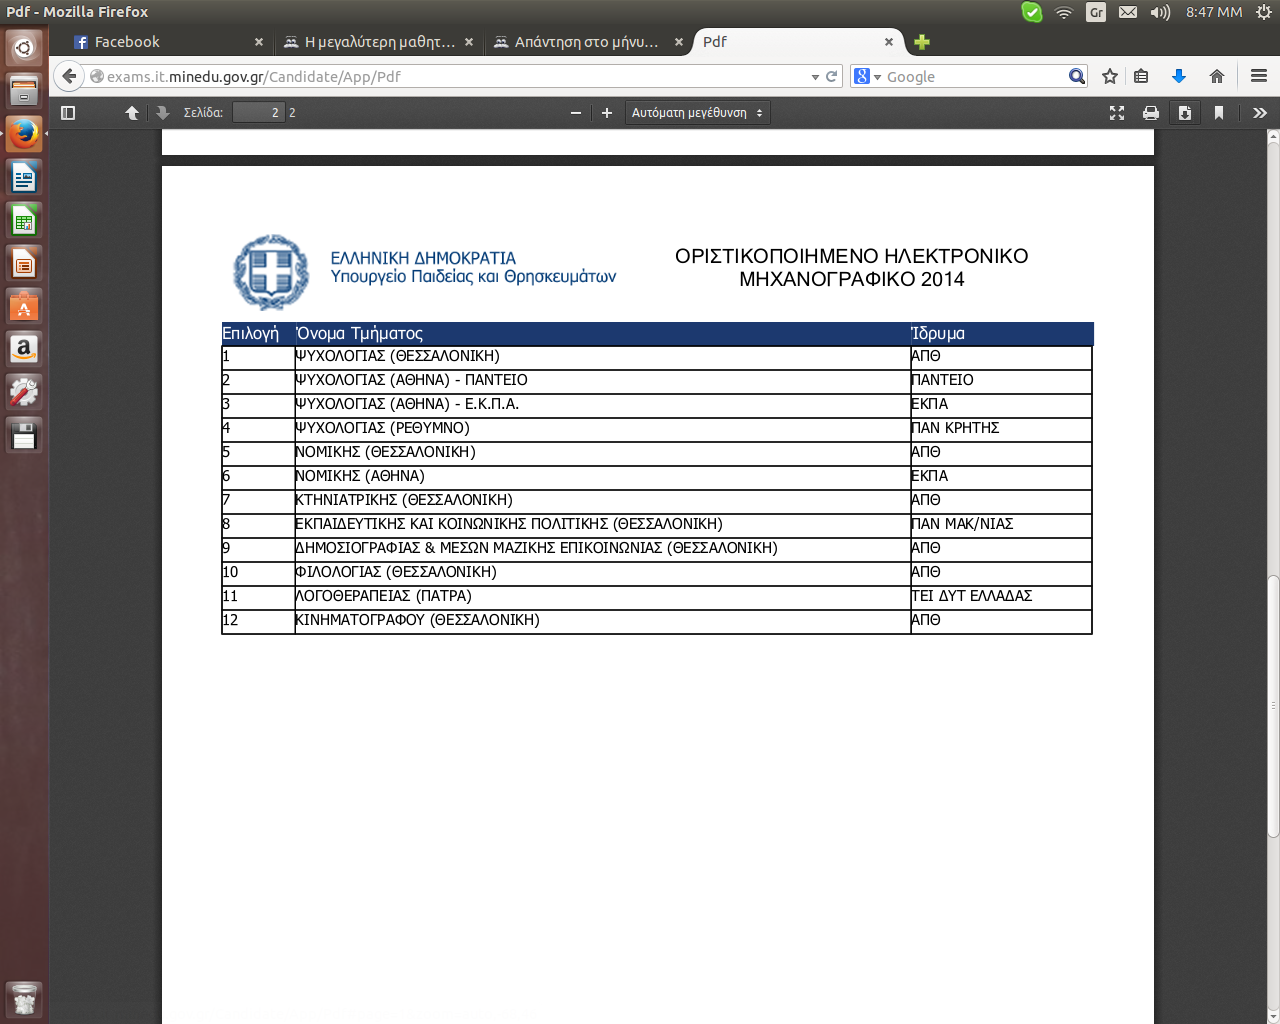This screenshot has height=1024, width=1280.
Task: Print the PDF document
Action: point(1151,113)
